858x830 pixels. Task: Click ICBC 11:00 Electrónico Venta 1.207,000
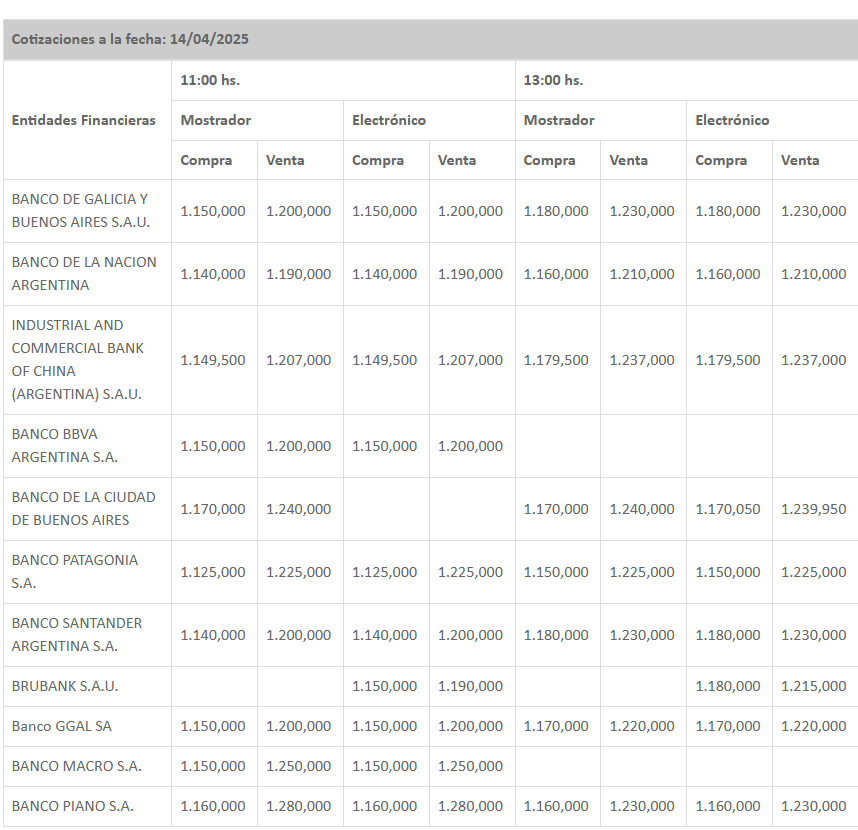(x=470, y=360)
